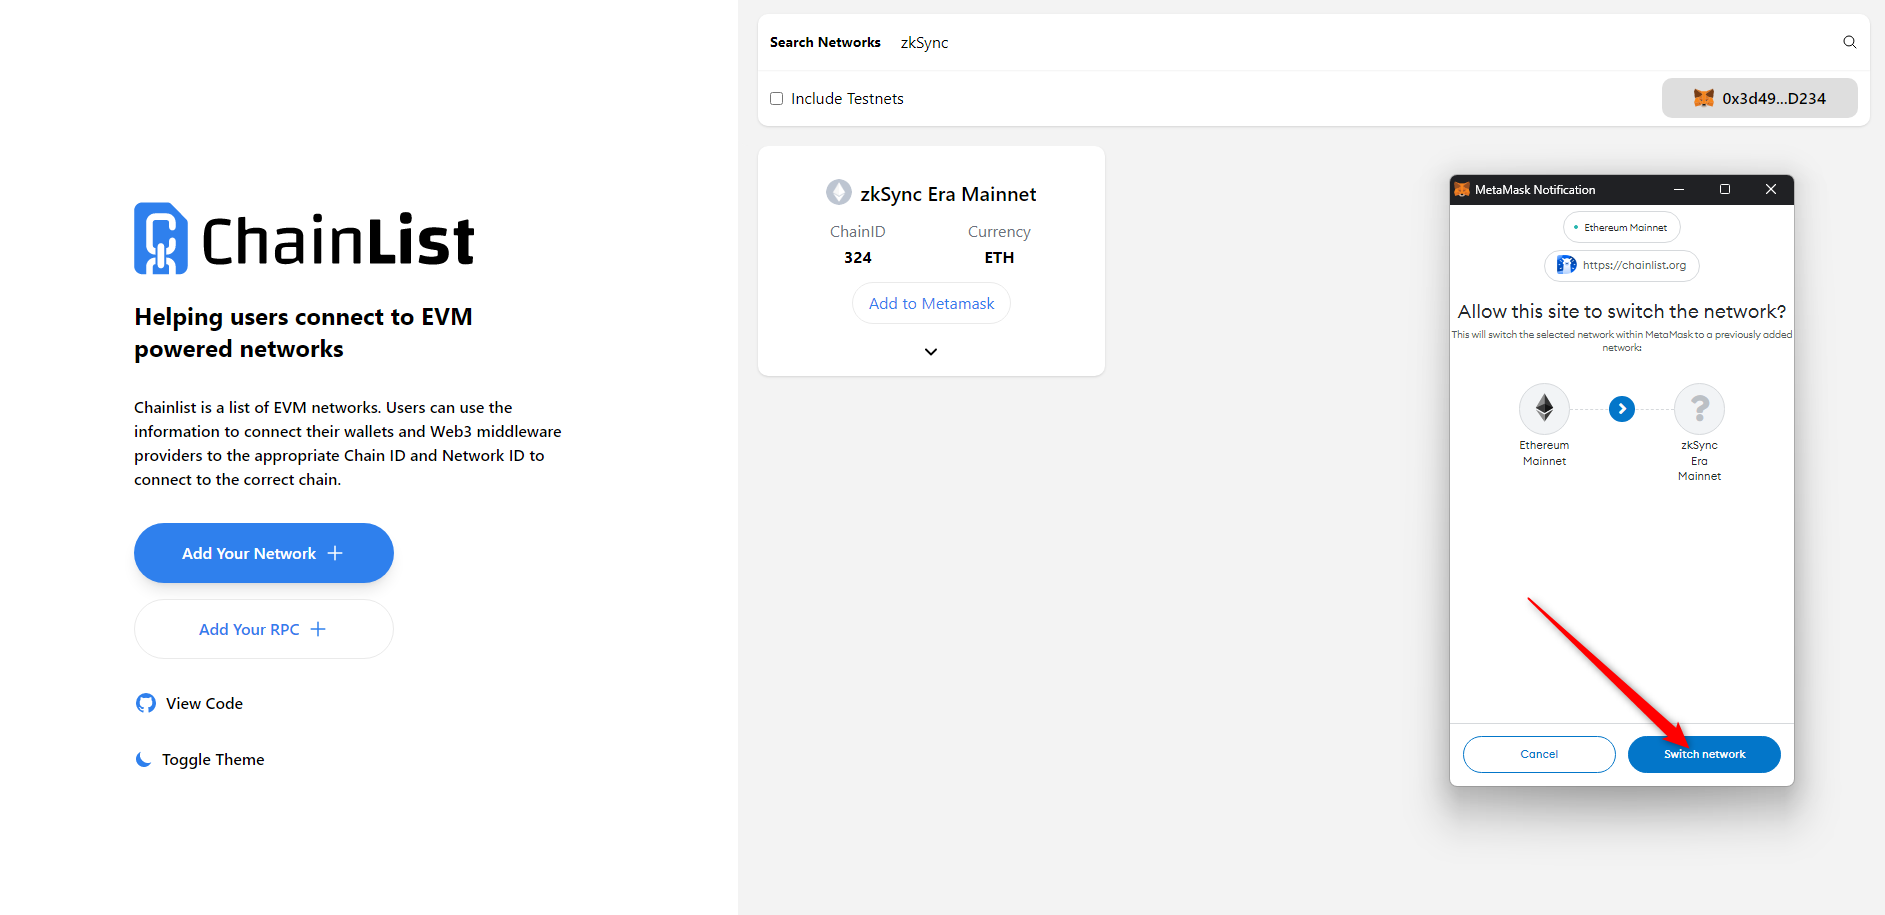Click MetaMask fox icon in popup title bar

click(x=1462, y=190)
